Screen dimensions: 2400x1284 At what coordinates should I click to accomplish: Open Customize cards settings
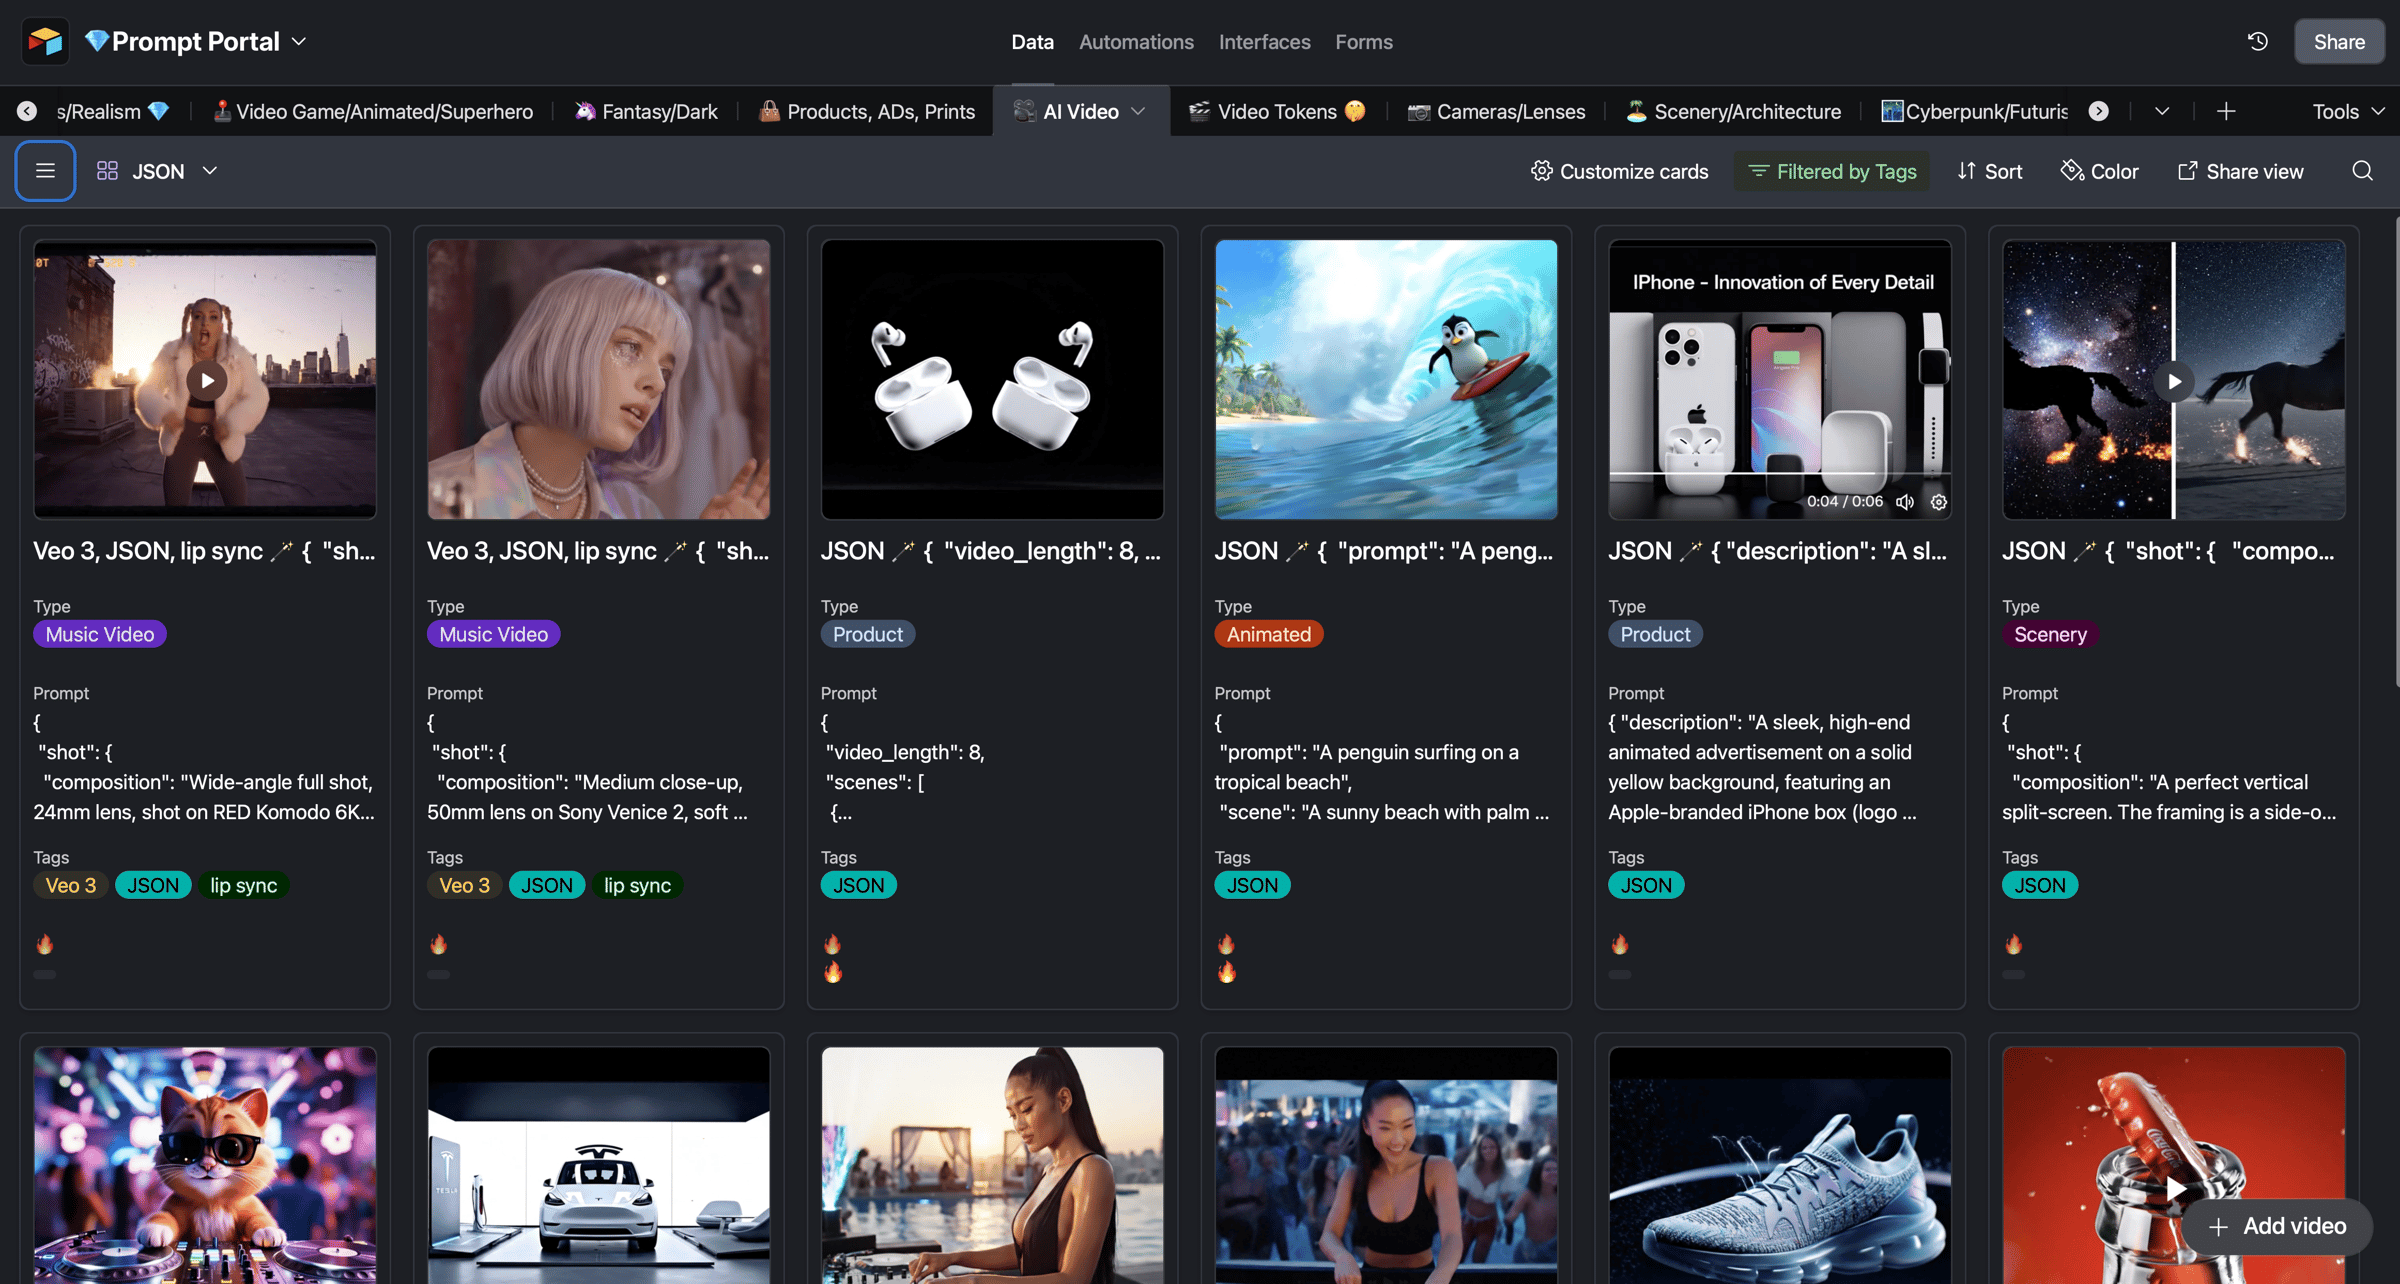pyautogui.click(x=1619, y=171)
